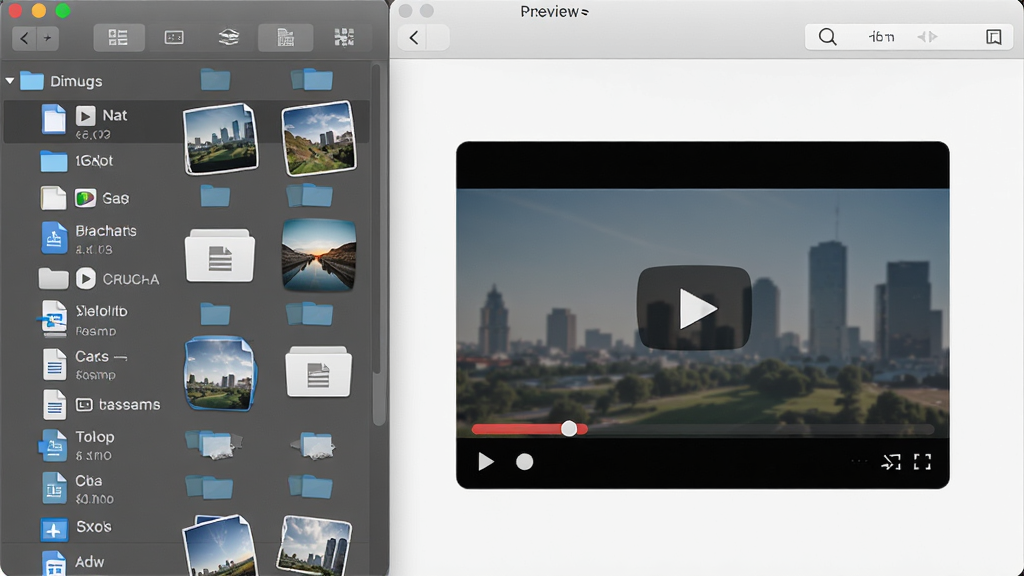Viewport: 1024px width, 576px height.
Task: Open the bookmark sidebar icon in Preview
Action: click(x=993, y=37)
